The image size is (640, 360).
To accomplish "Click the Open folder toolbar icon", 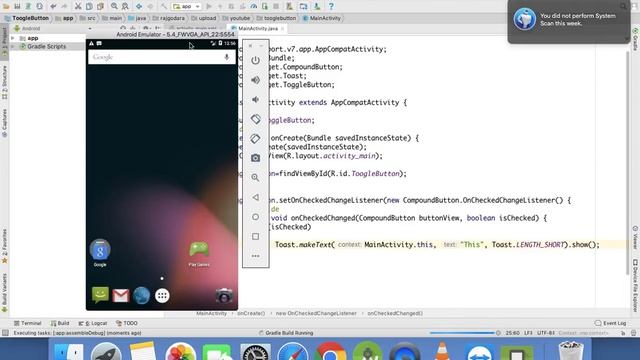I will (6, 6).
